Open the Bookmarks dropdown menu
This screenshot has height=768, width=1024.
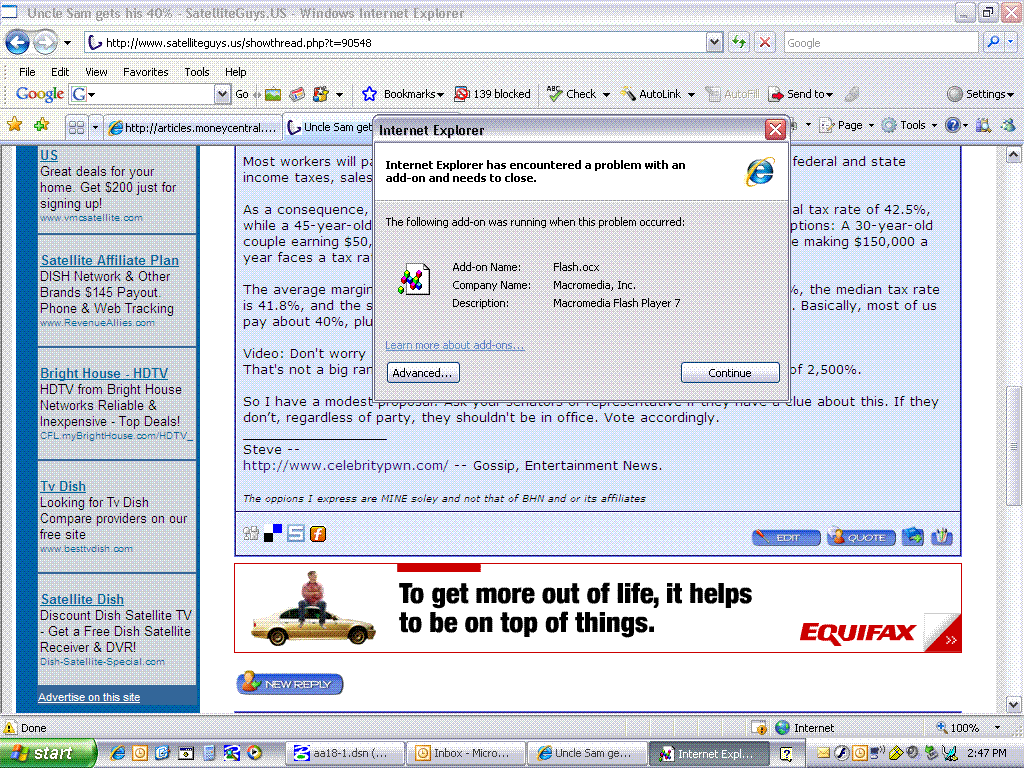(x=440, y=95)
